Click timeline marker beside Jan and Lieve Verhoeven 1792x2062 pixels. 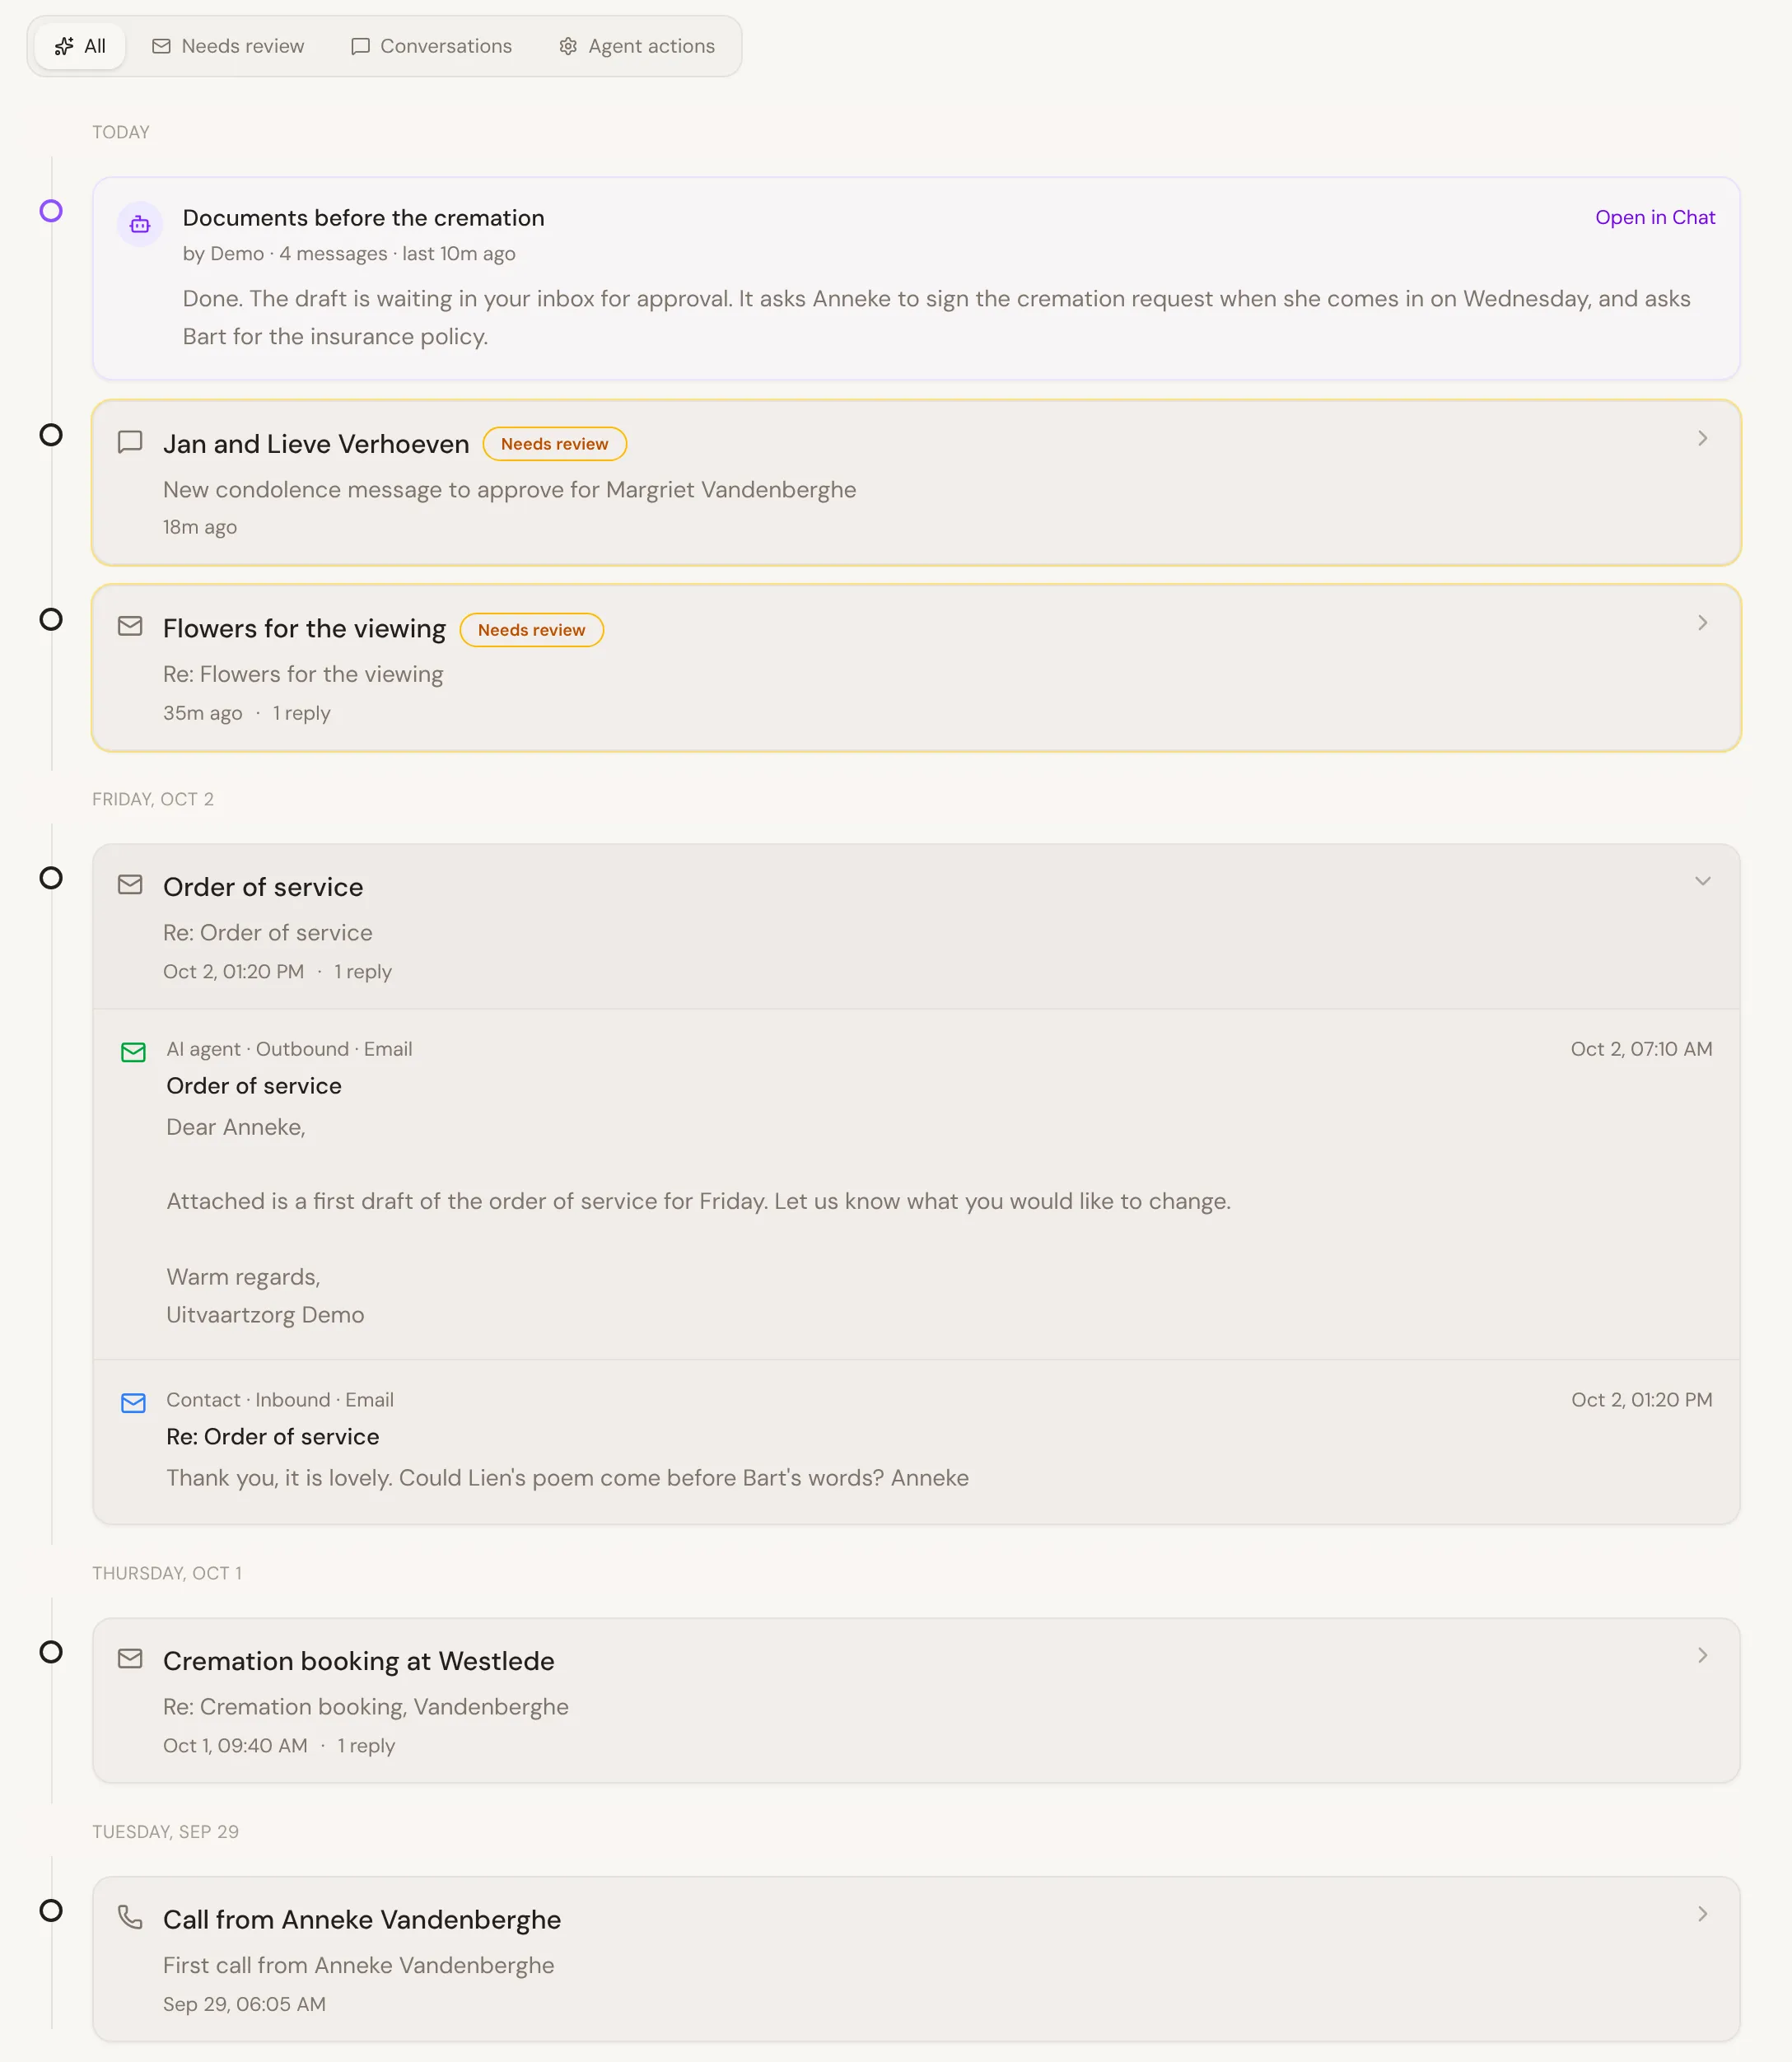[x=51, y=435]
